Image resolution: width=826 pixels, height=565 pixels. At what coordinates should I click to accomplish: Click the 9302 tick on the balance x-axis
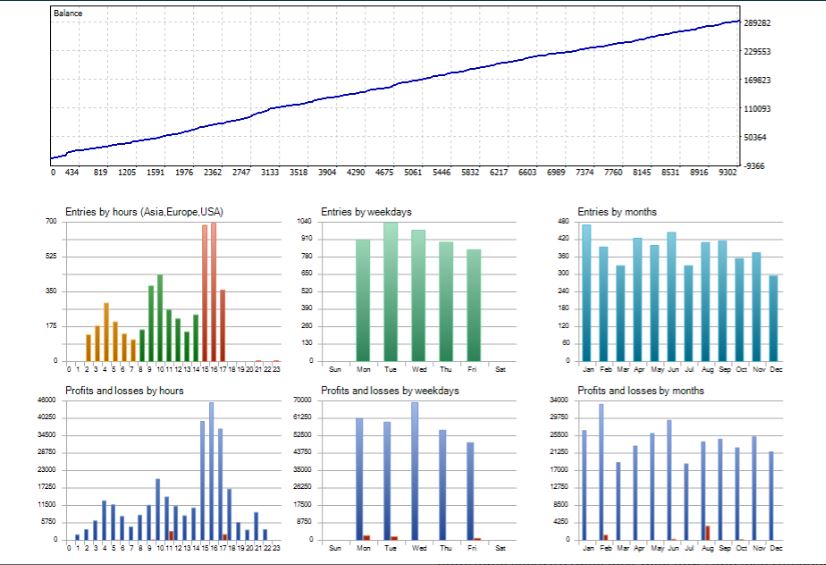click(727, 172)
